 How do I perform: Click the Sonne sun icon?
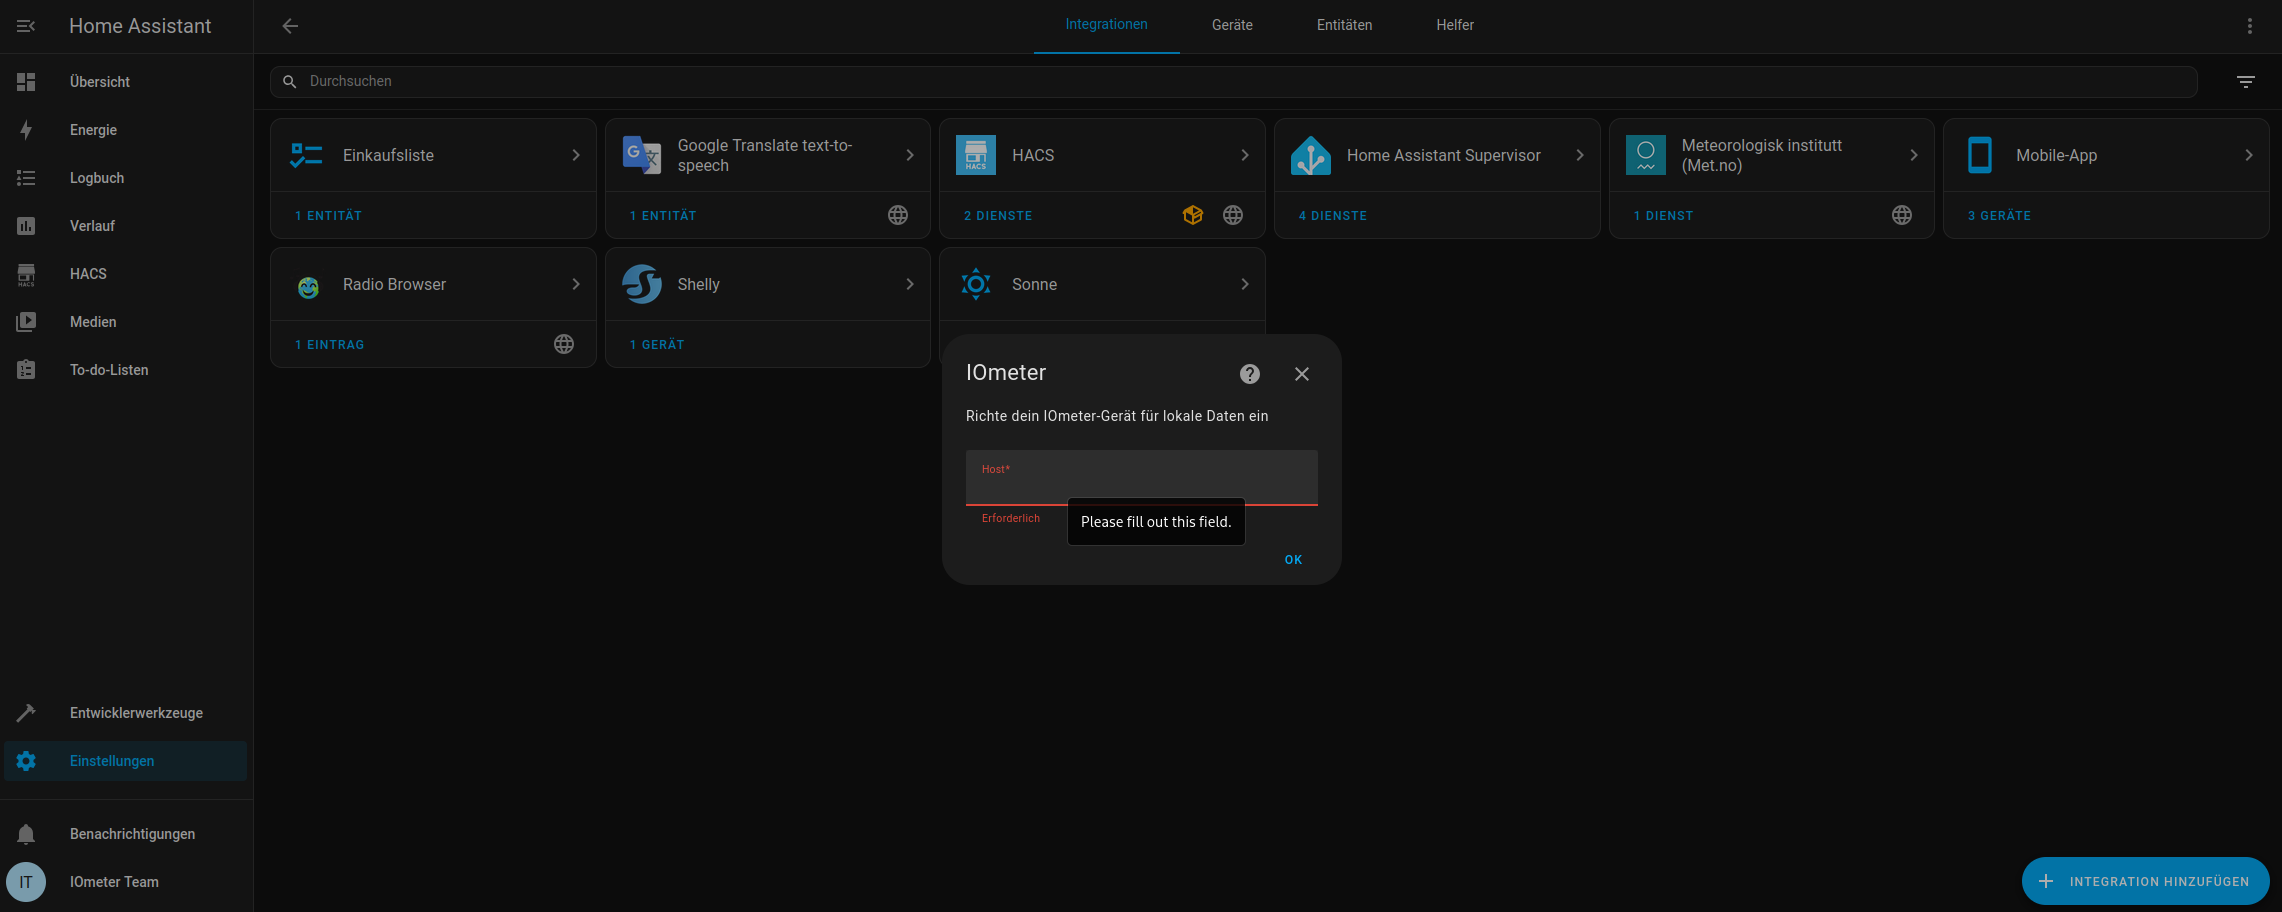coord(976,284)
